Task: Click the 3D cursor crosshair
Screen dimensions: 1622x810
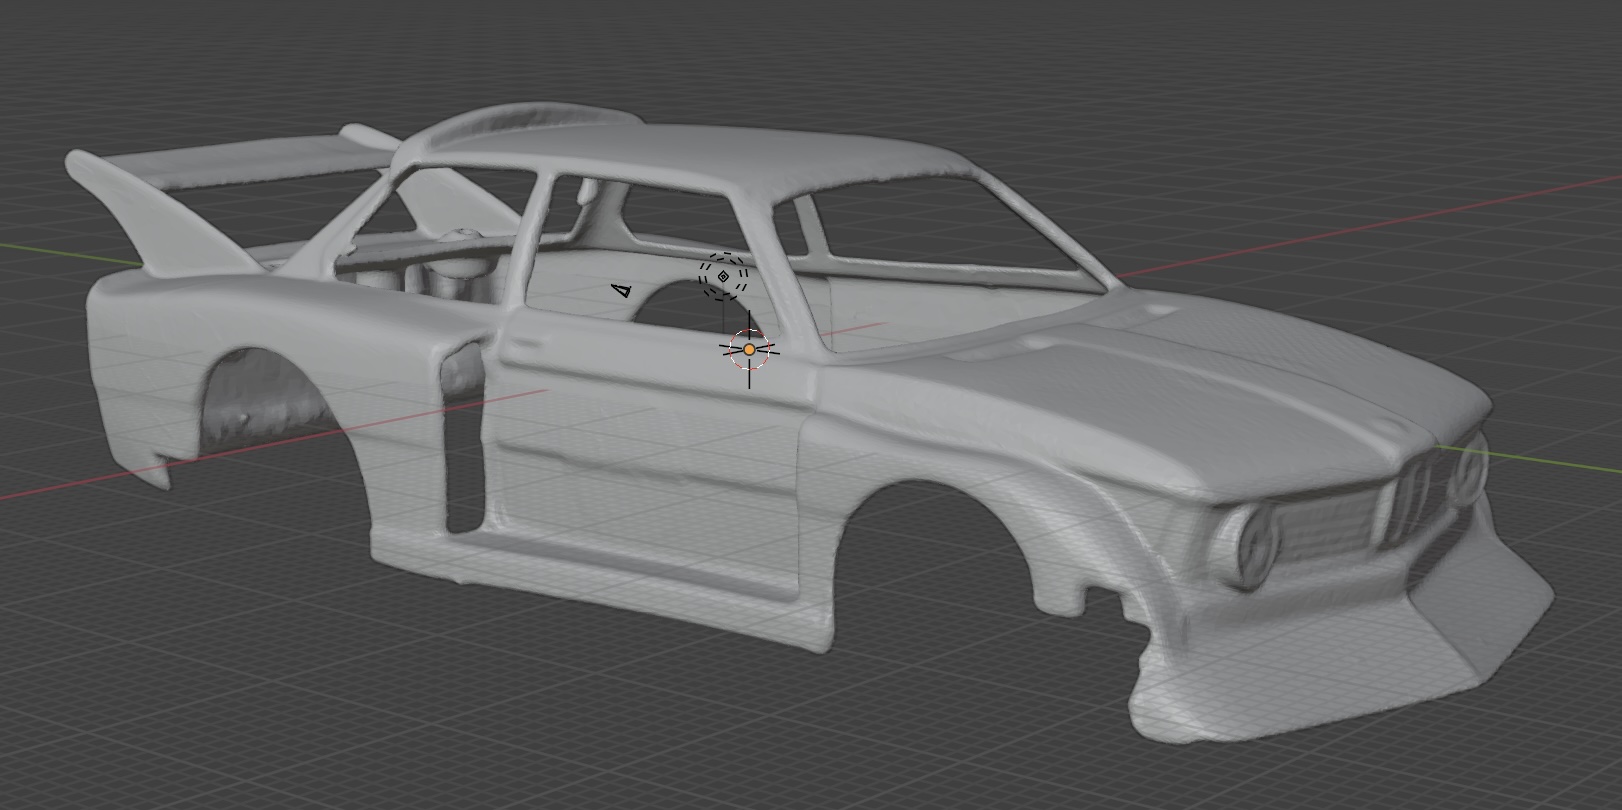Action: [x=749, y=349]
